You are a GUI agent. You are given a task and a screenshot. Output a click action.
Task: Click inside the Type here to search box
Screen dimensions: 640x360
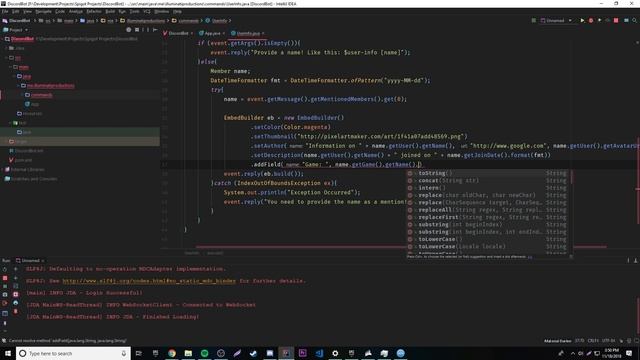(x=73, y=353)
